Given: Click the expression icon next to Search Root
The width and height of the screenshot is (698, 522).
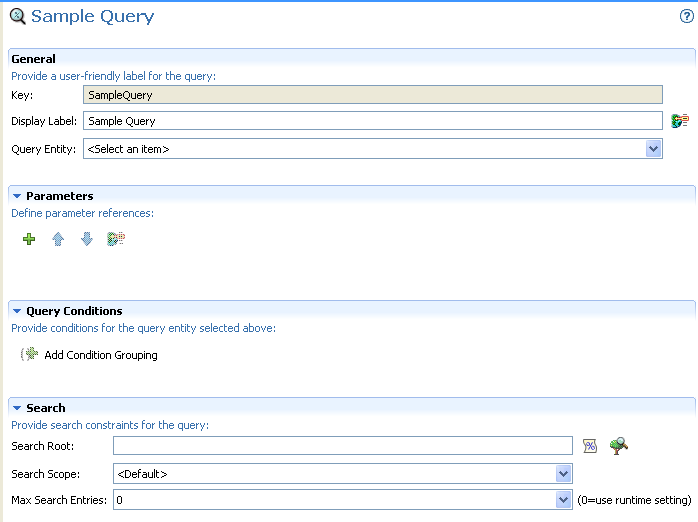Looking at the screenshot, I should click(590, 446).
